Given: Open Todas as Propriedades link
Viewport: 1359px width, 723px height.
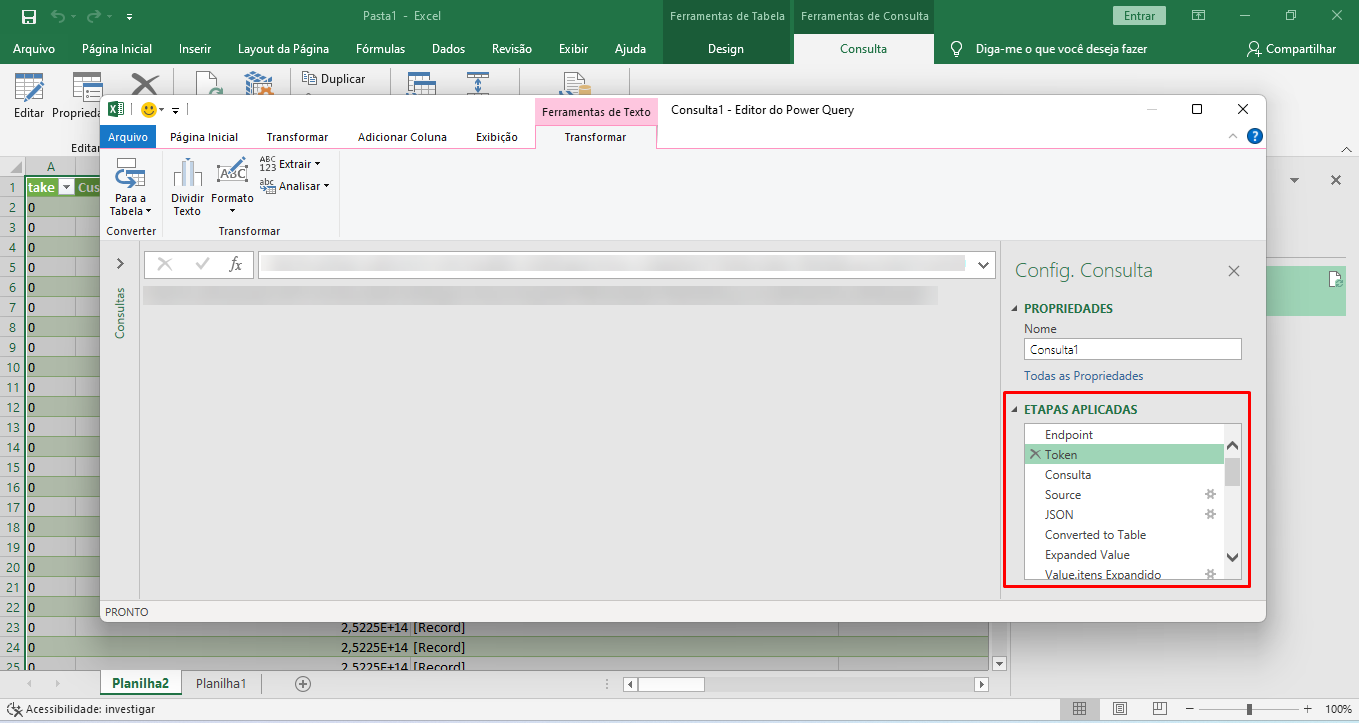Looking at the screenshot, I should 1083,376.
